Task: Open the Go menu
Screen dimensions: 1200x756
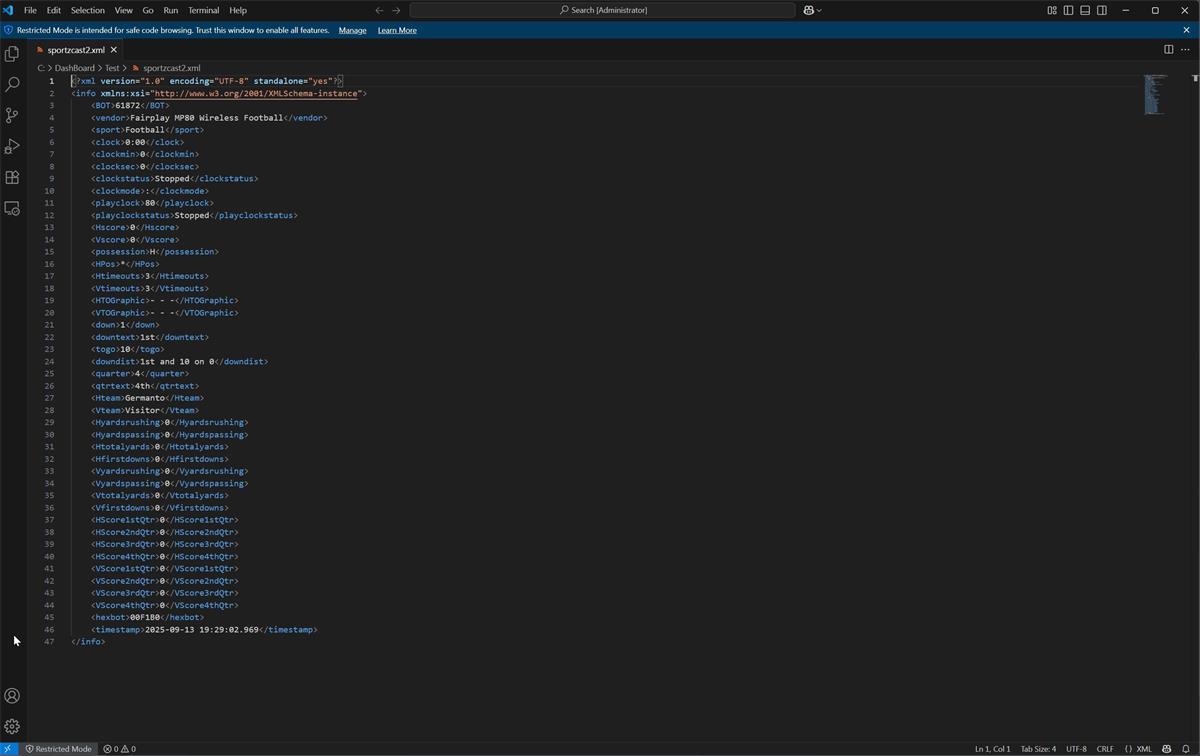Action: 148,10
